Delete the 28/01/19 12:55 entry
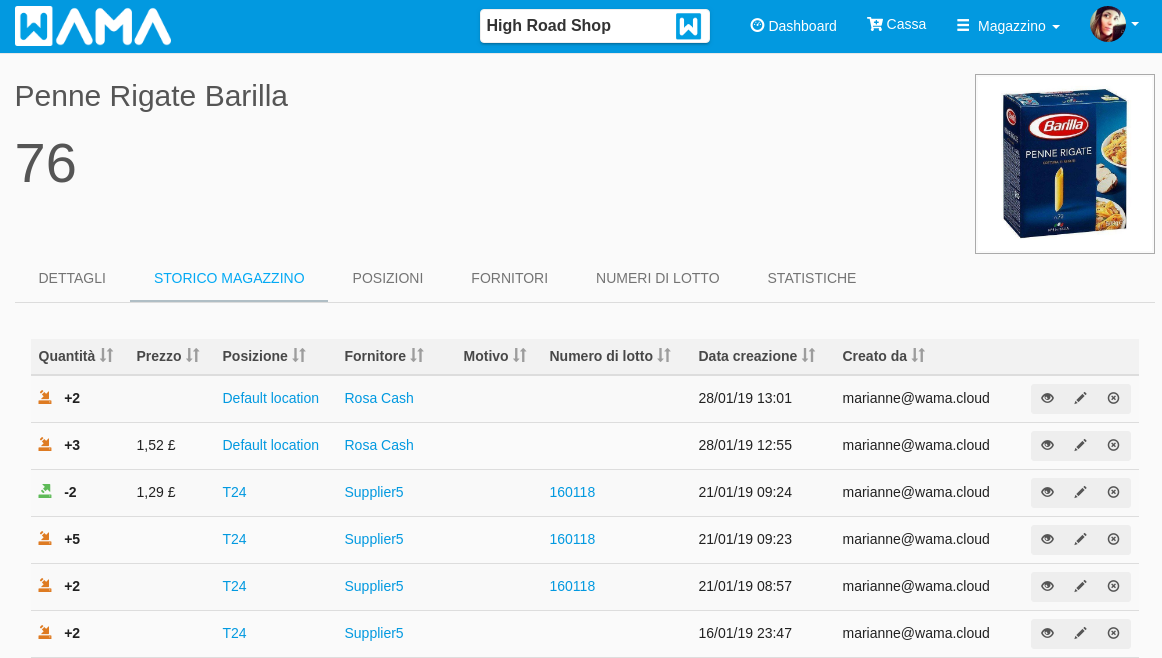The image size is (1162, 658). pos(1113,445)
